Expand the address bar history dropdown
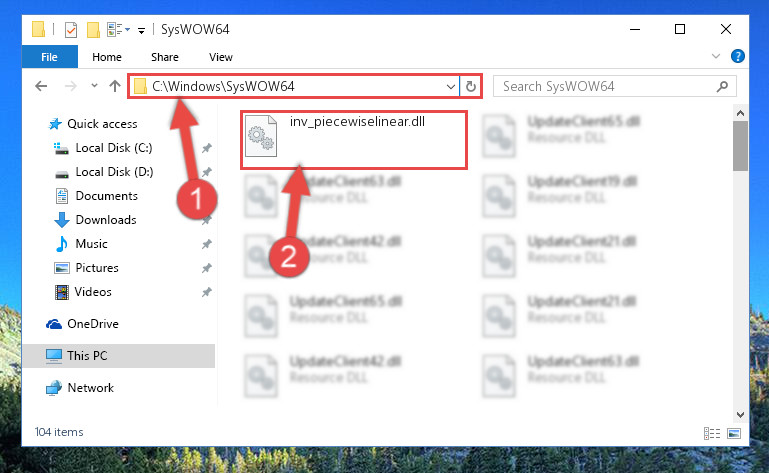Image resolution: width=769 pixels, height=473 pixels. point(451,87)
